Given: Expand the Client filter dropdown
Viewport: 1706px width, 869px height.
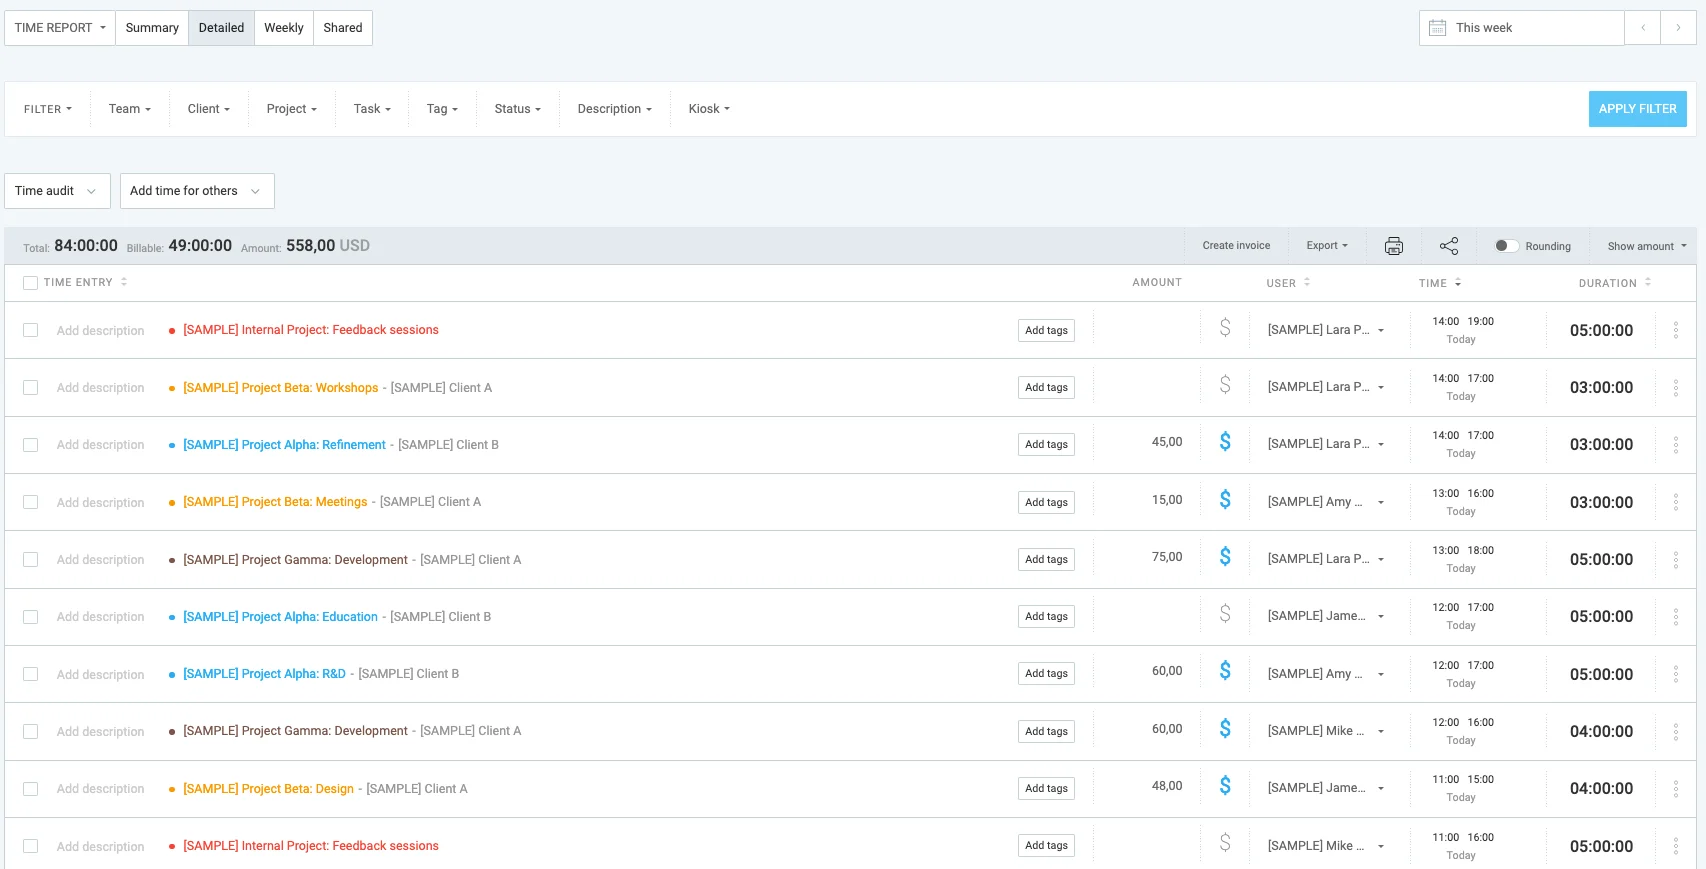Looking at the screenshot, I should pyautogui.click(x=209, y=109).
